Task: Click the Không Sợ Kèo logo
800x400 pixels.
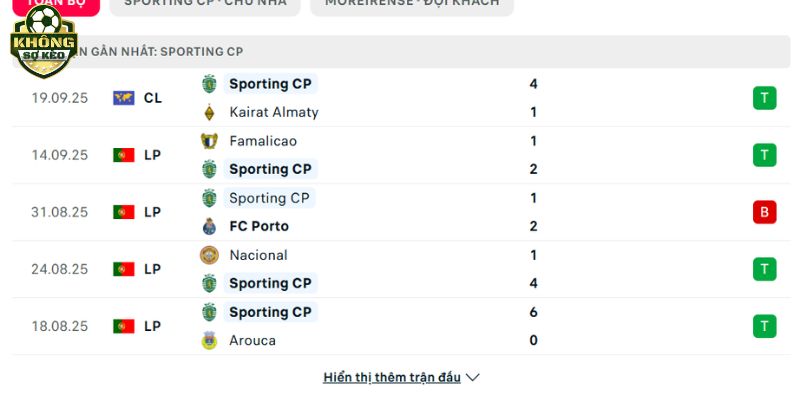Action: [x=44, y=41]
